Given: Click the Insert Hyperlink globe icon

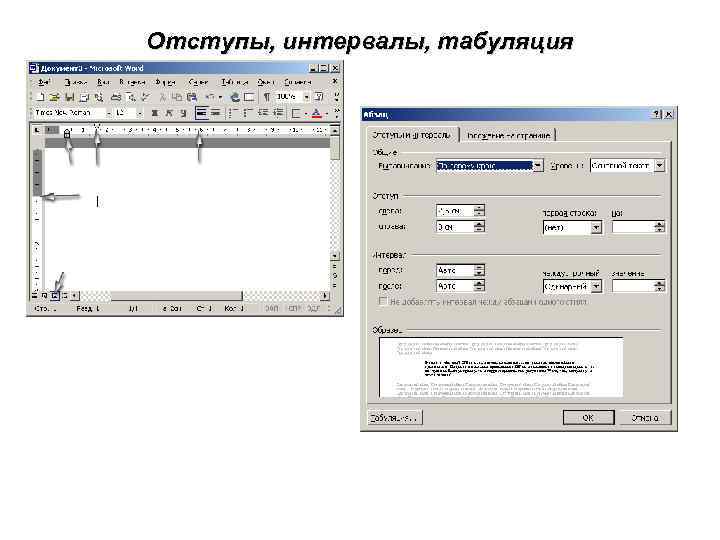Looking at the screenshot, I should tap(235, 97).
